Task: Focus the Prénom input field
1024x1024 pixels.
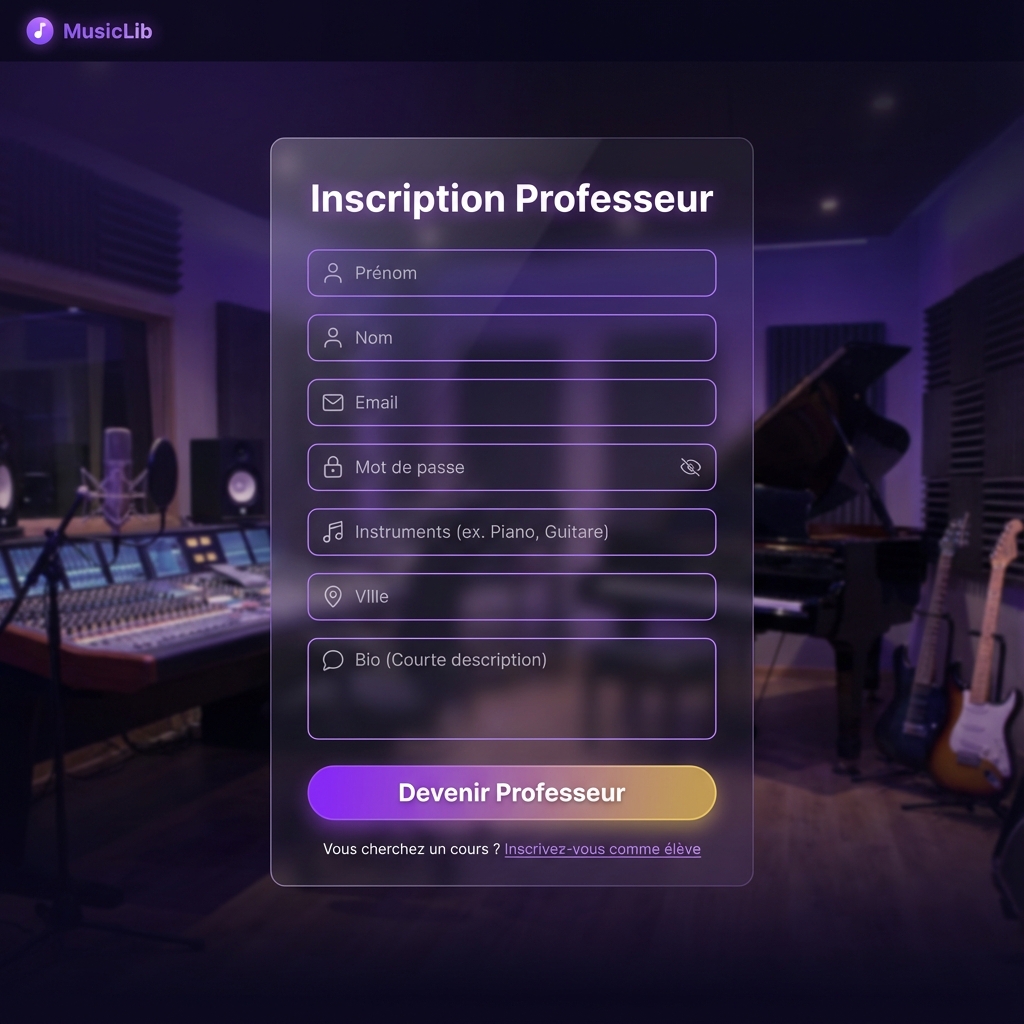Action: click(511, 273)
